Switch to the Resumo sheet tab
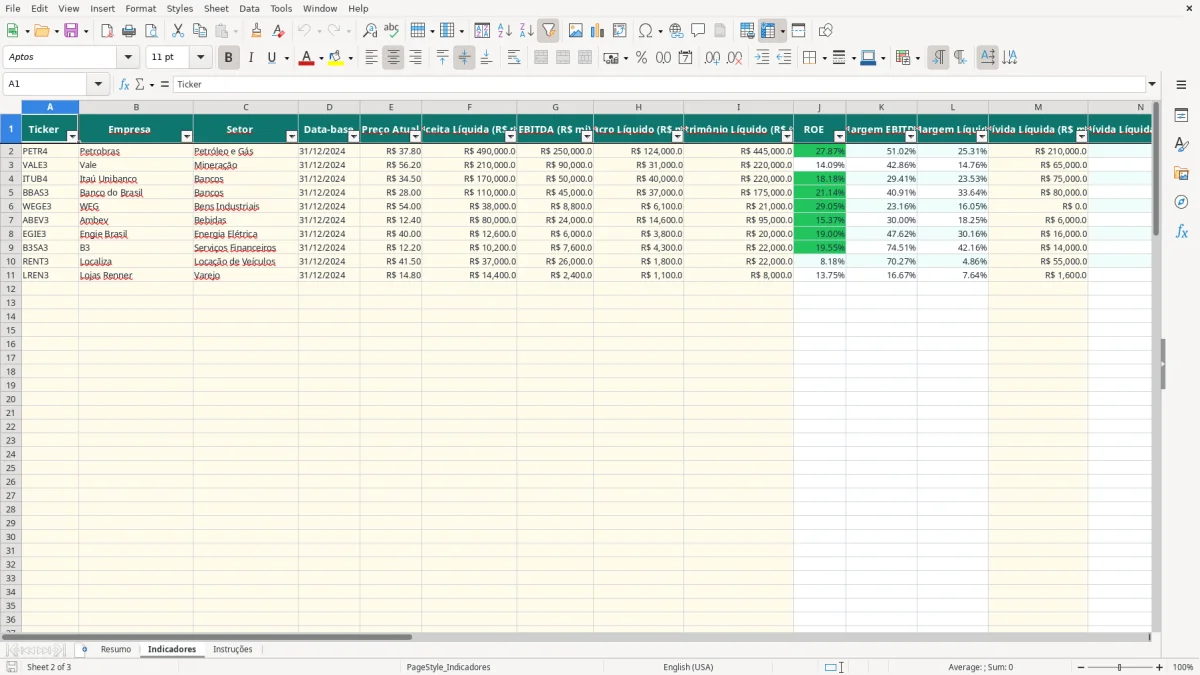Screen dimensions: 1200x675 click(x=116, y=649)
